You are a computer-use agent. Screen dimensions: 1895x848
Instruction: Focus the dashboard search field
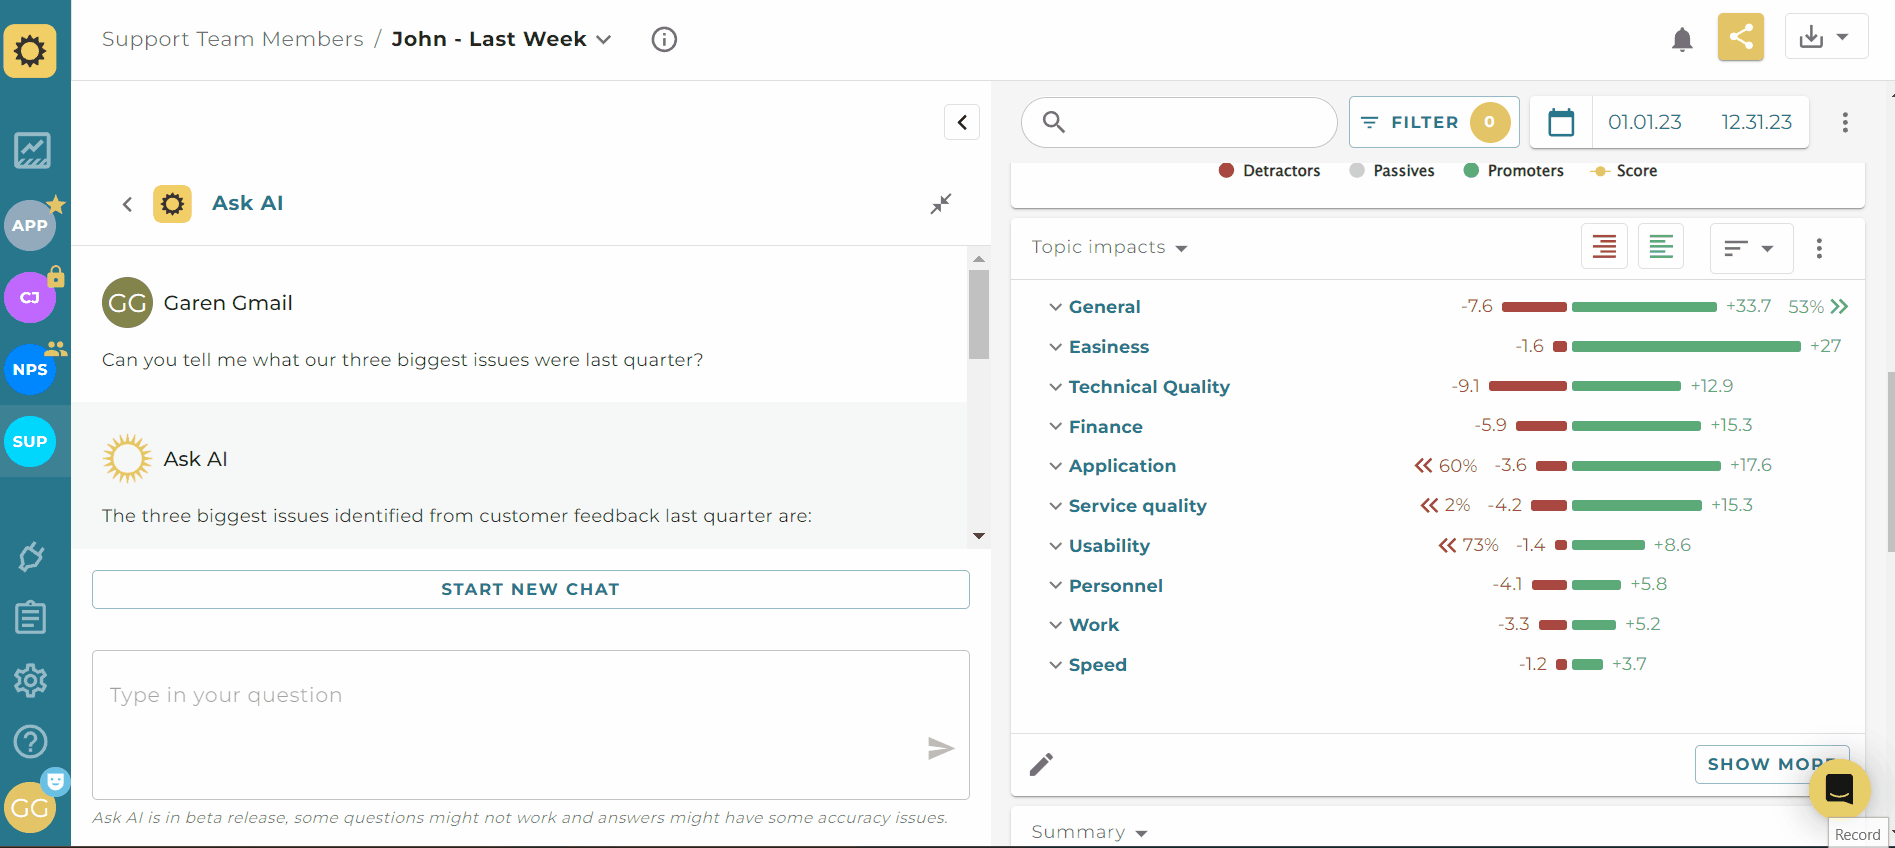click(x=1179, y=122)
